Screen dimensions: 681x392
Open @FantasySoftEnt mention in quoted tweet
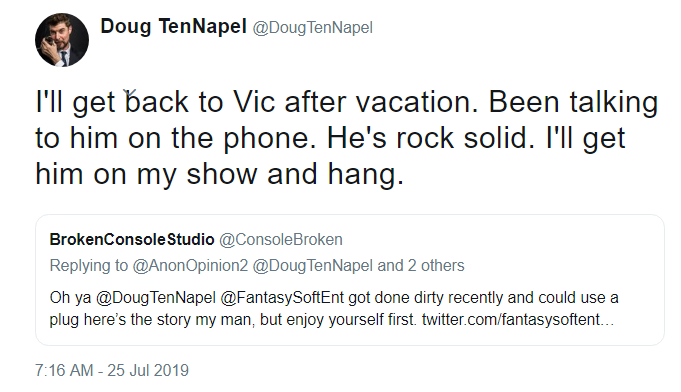pyautogui.click(x=282, y=298)
